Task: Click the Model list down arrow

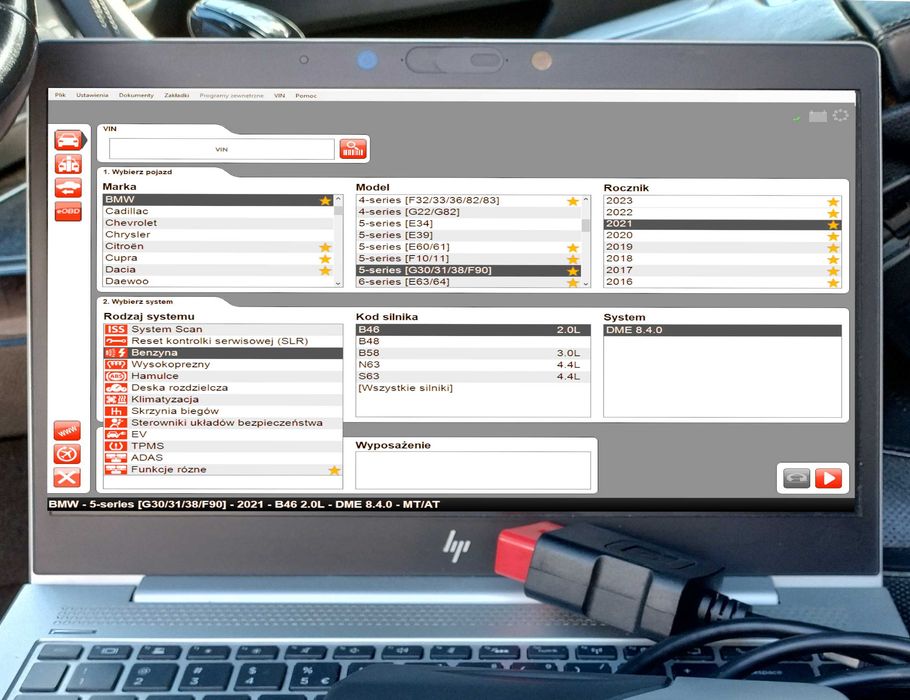Action: [x=586, y=283]
